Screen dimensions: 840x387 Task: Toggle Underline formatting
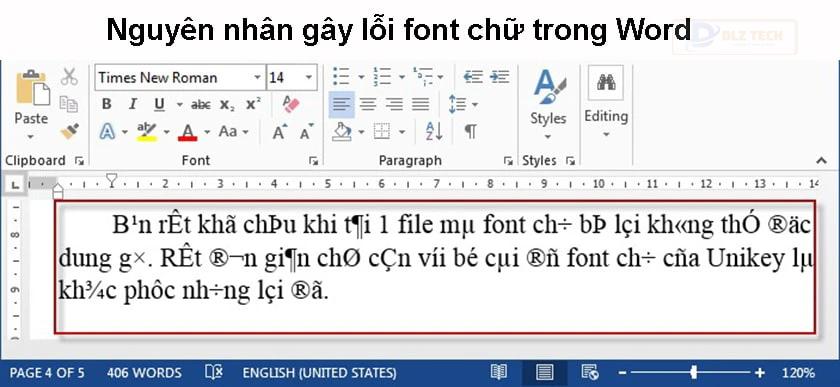[159, 104]
